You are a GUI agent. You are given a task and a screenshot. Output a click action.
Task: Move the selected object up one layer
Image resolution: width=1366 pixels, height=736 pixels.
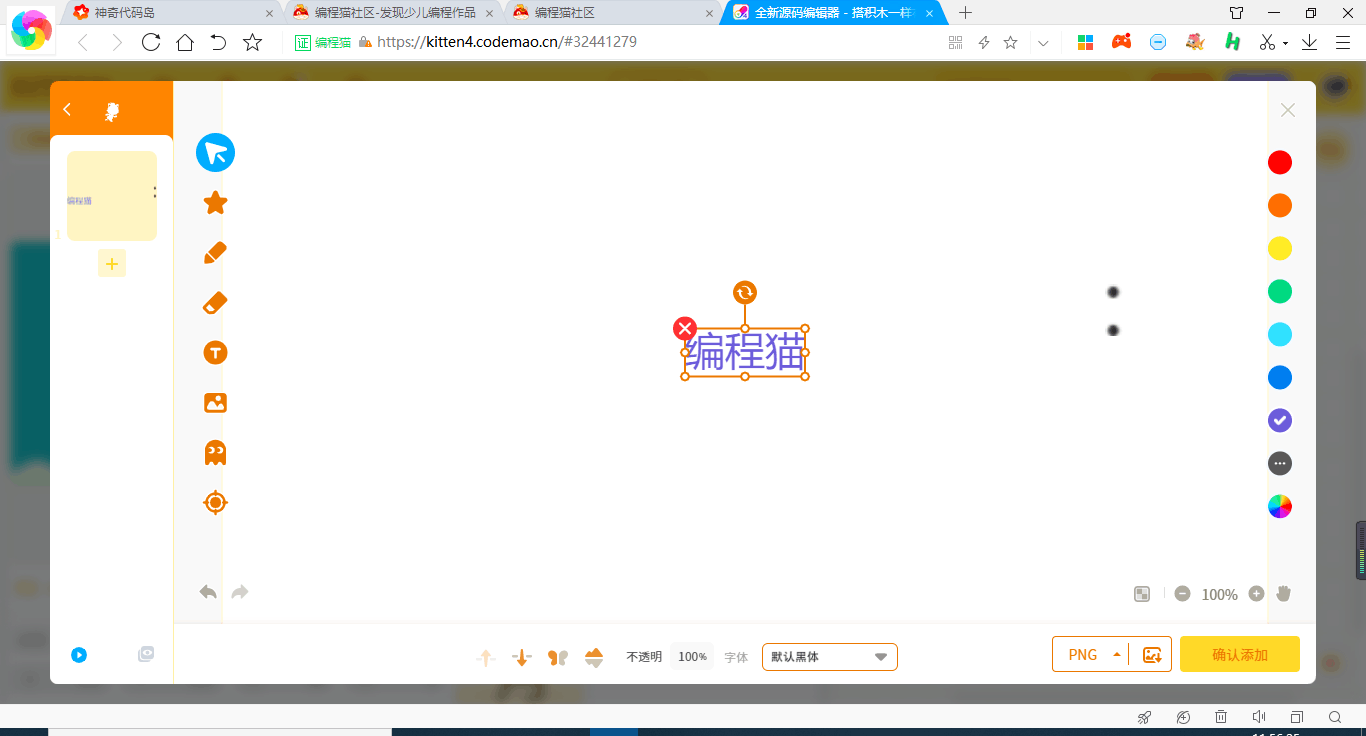(486, 657)
